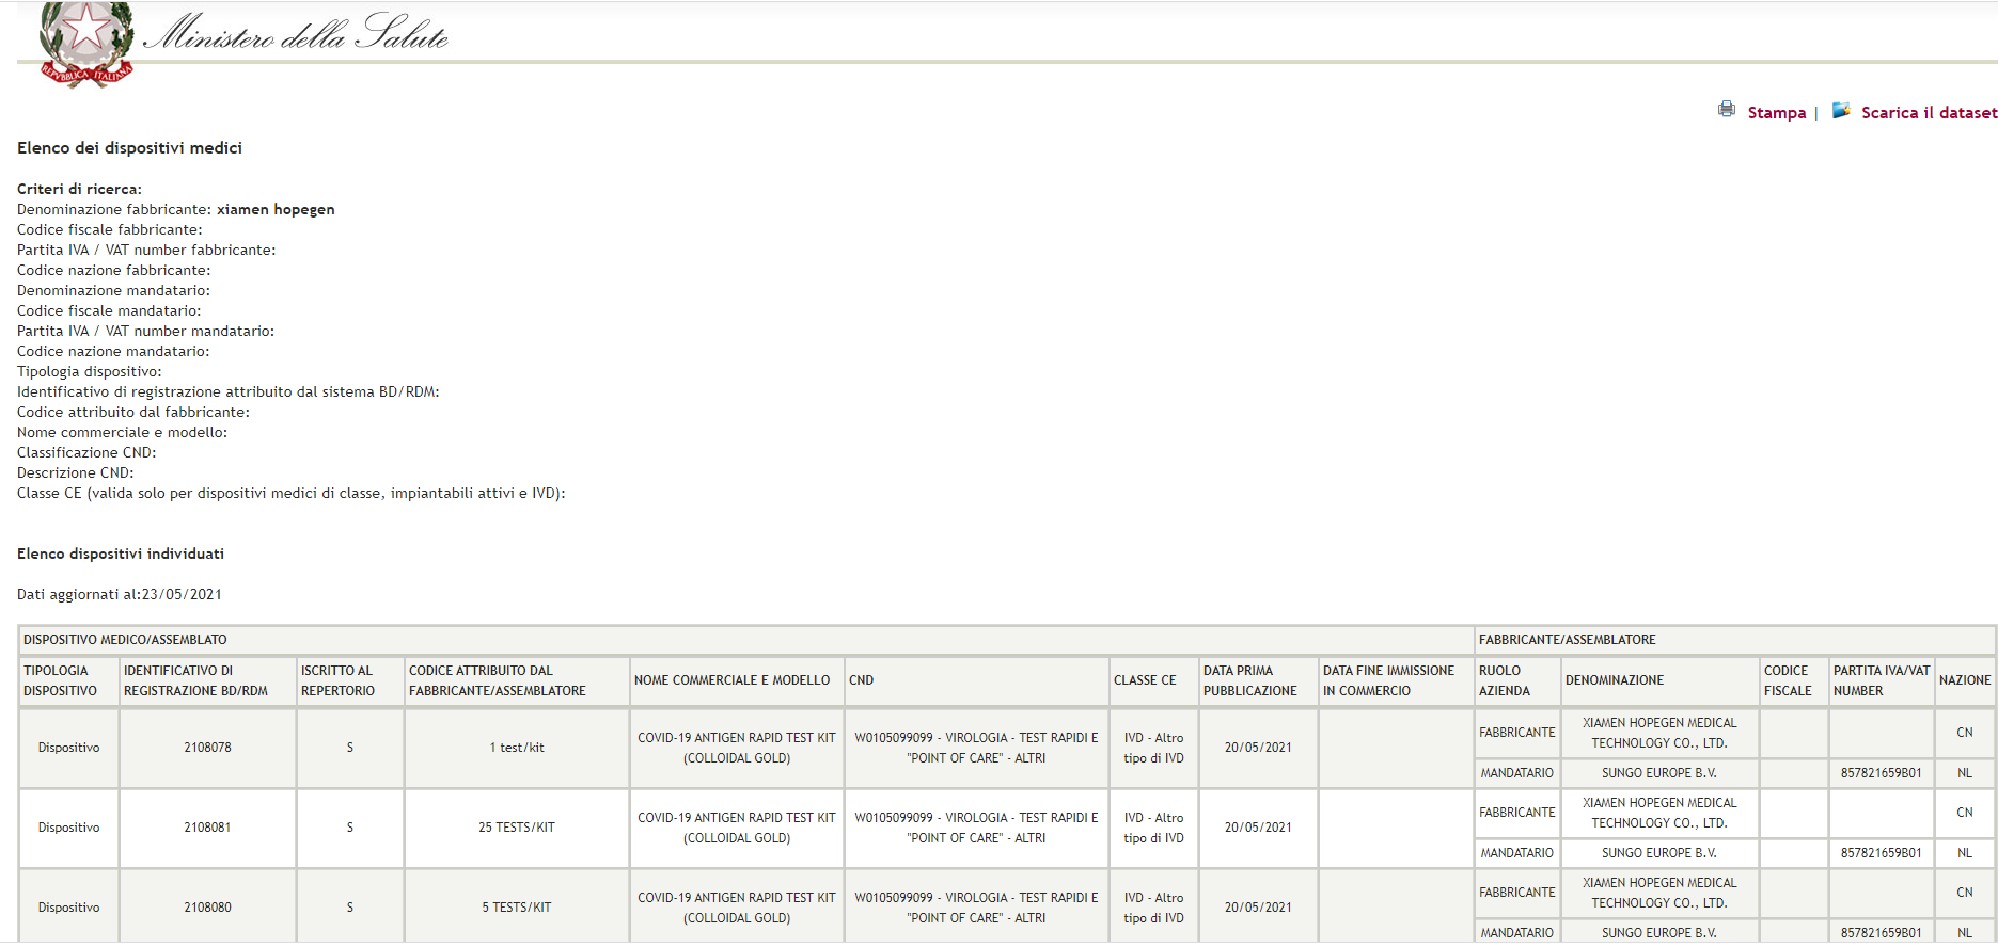Click the CND code in the 2108081 row
This screenshot has height=948, width=1999.
(976, 828)
